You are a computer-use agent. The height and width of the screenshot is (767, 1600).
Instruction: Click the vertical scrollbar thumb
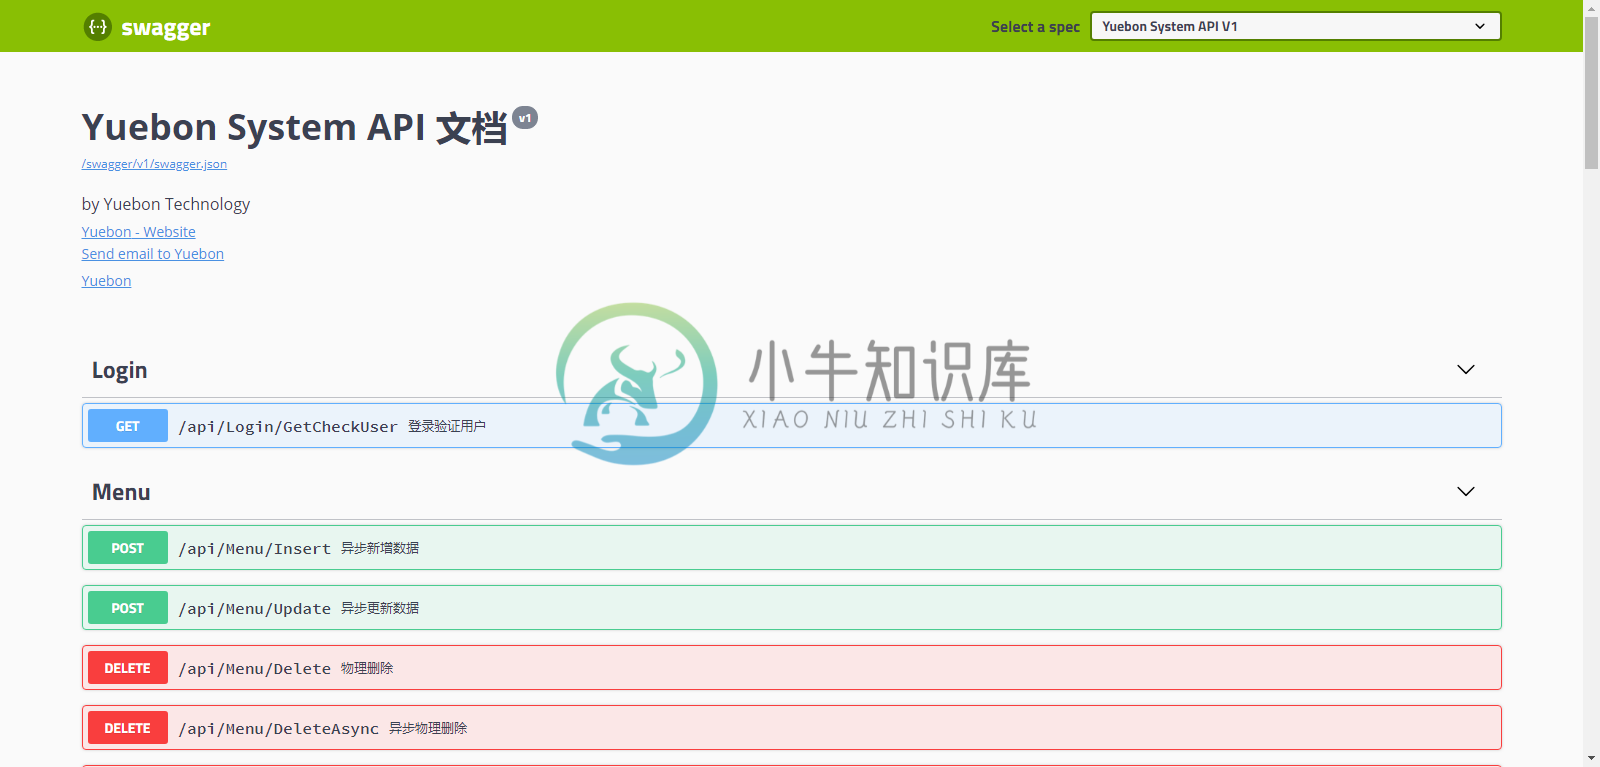point(1591,93)
